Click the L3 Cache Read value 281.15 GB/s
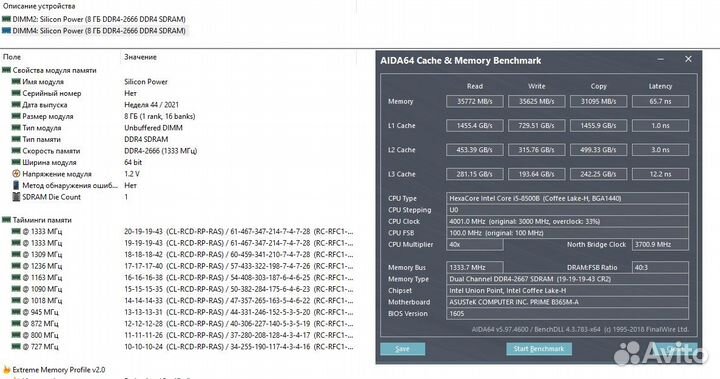This screenshot has width=720, height=379. click(x=475, y=174)
